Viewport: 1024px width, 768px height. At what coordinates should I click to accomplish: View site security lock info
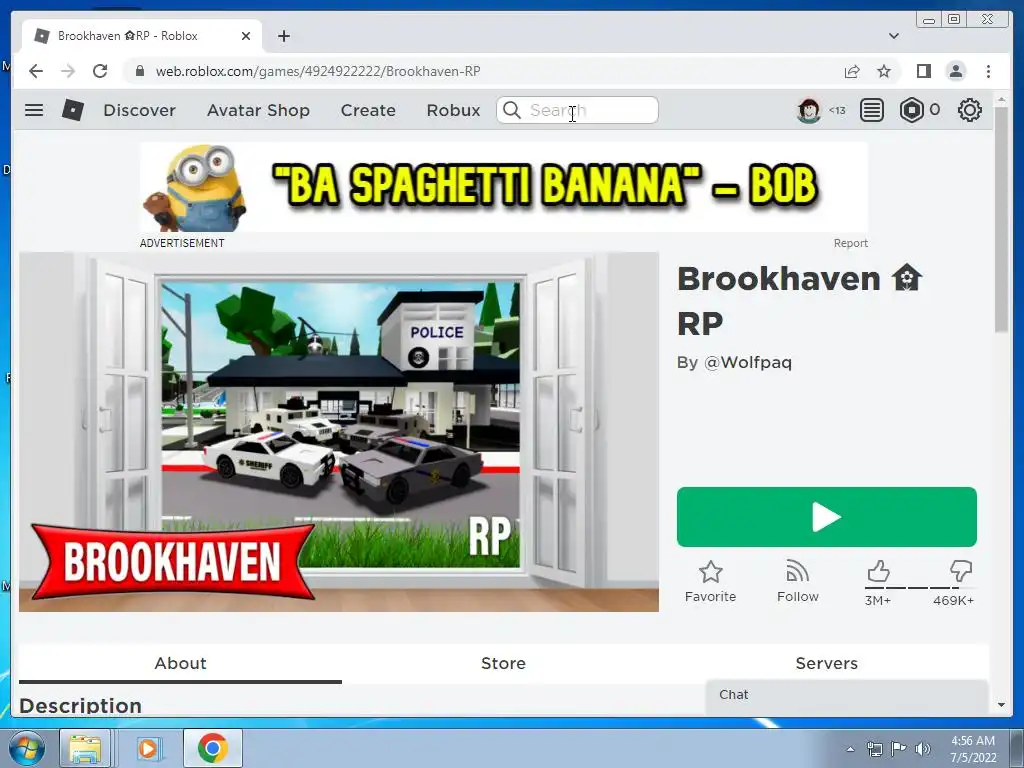(140, 71)
